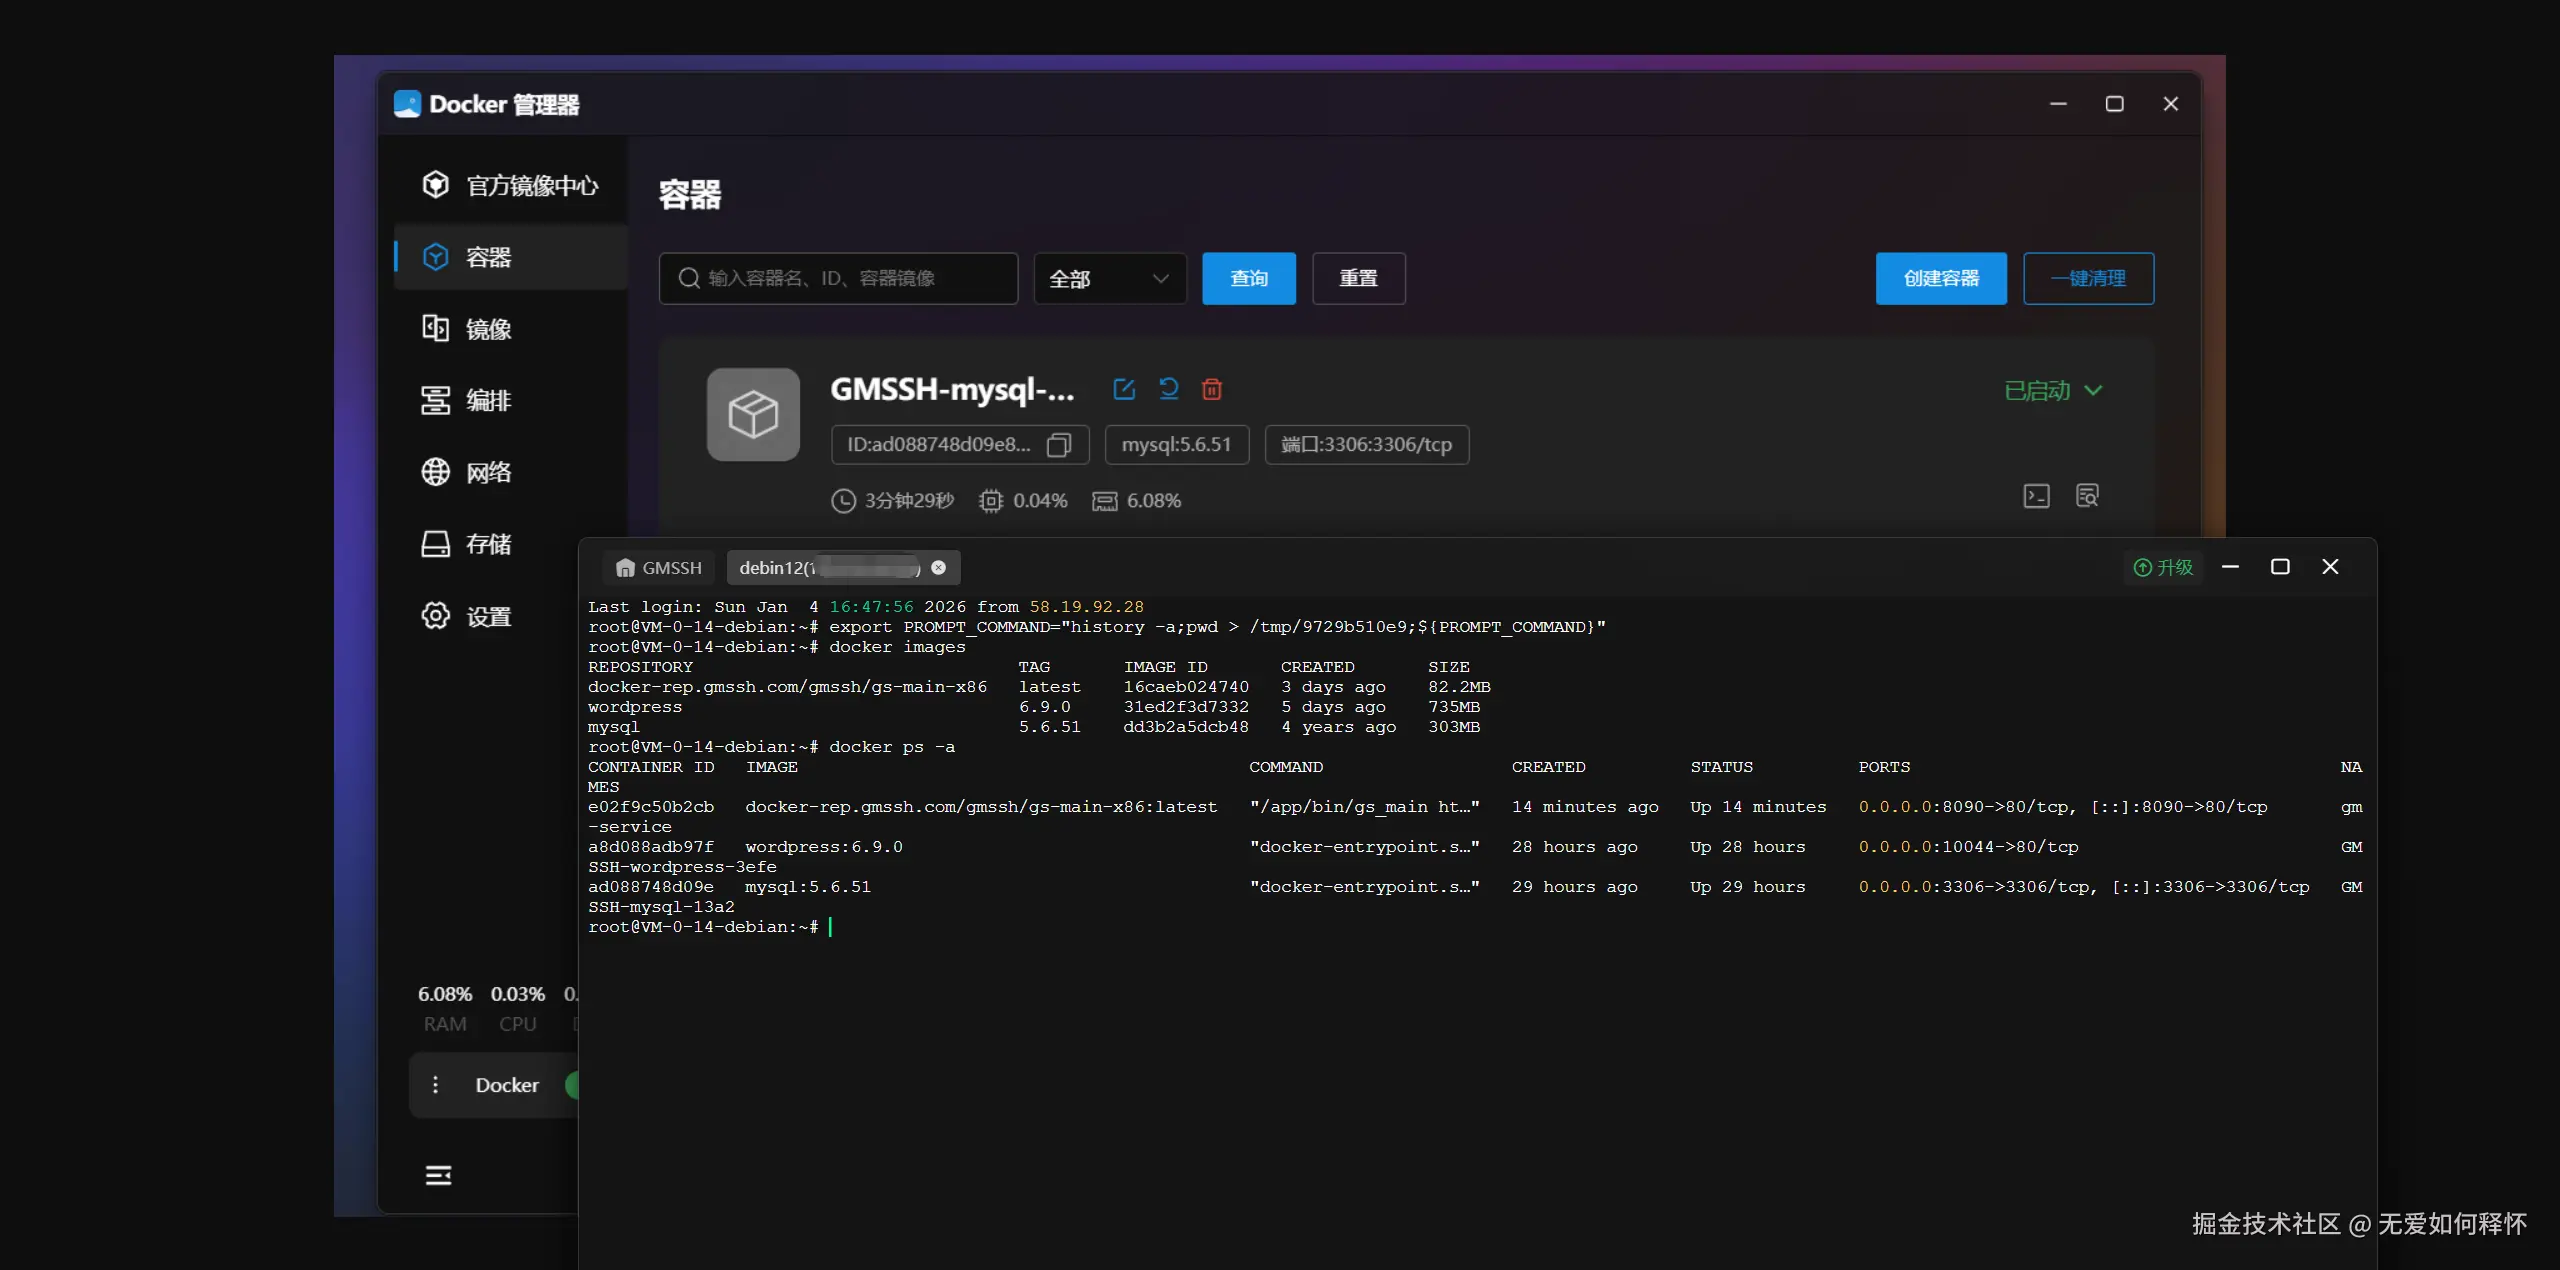The width and height of the screenshot is (2560, 1270).
Task: Click the 创建容器 button
Action: 1940,279
